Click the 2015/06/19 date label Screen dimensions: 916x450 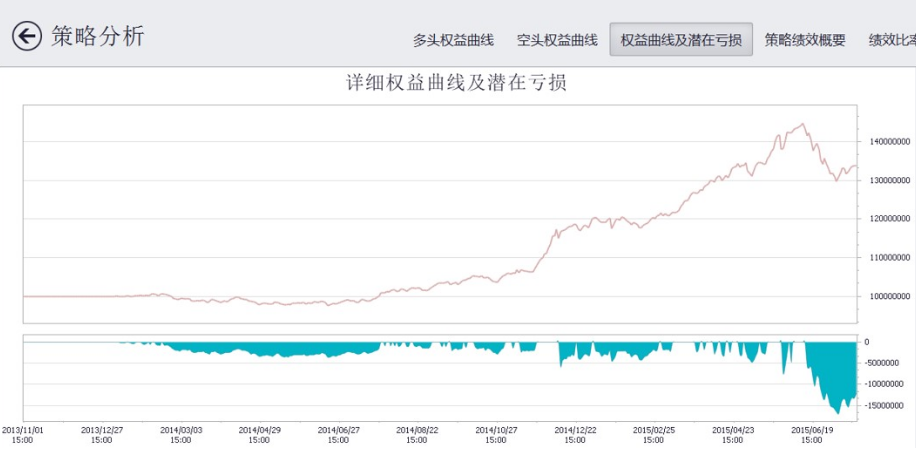[812, 434]
